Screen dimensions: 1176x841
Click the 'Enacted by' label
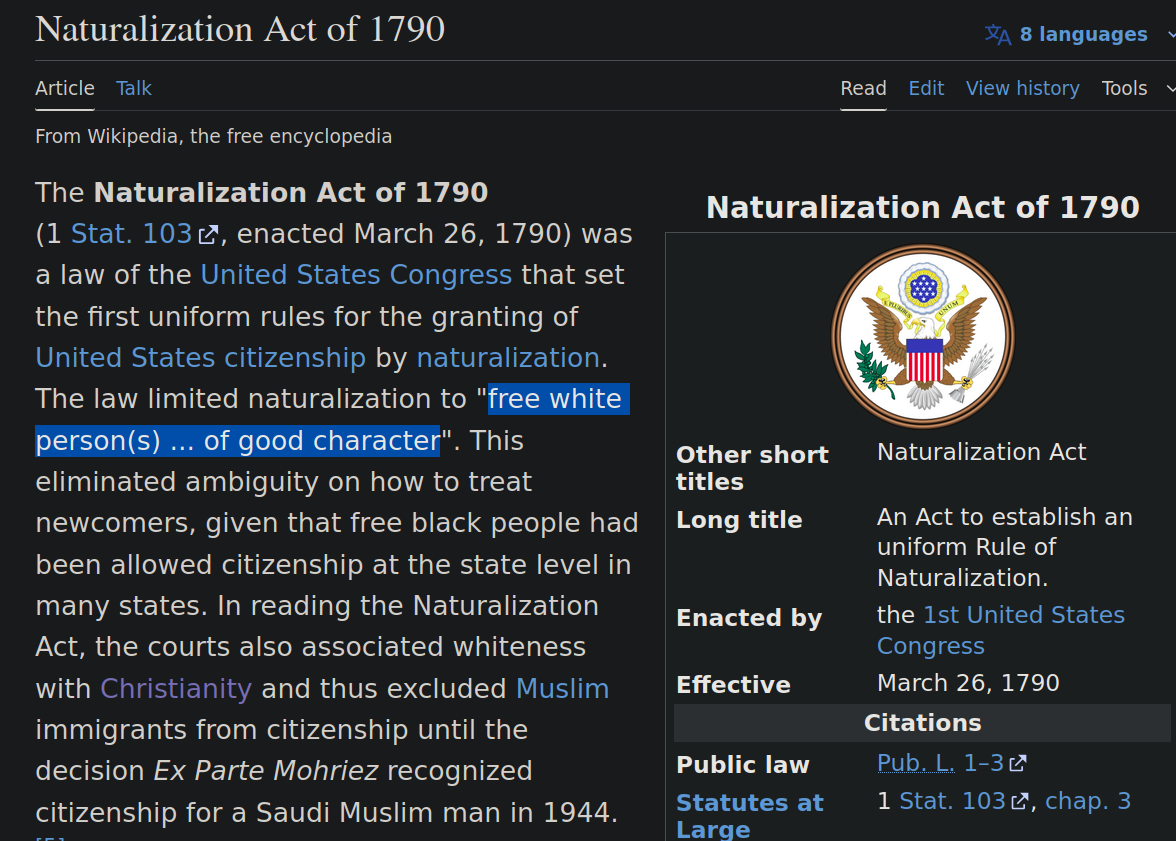coord(749,618)
